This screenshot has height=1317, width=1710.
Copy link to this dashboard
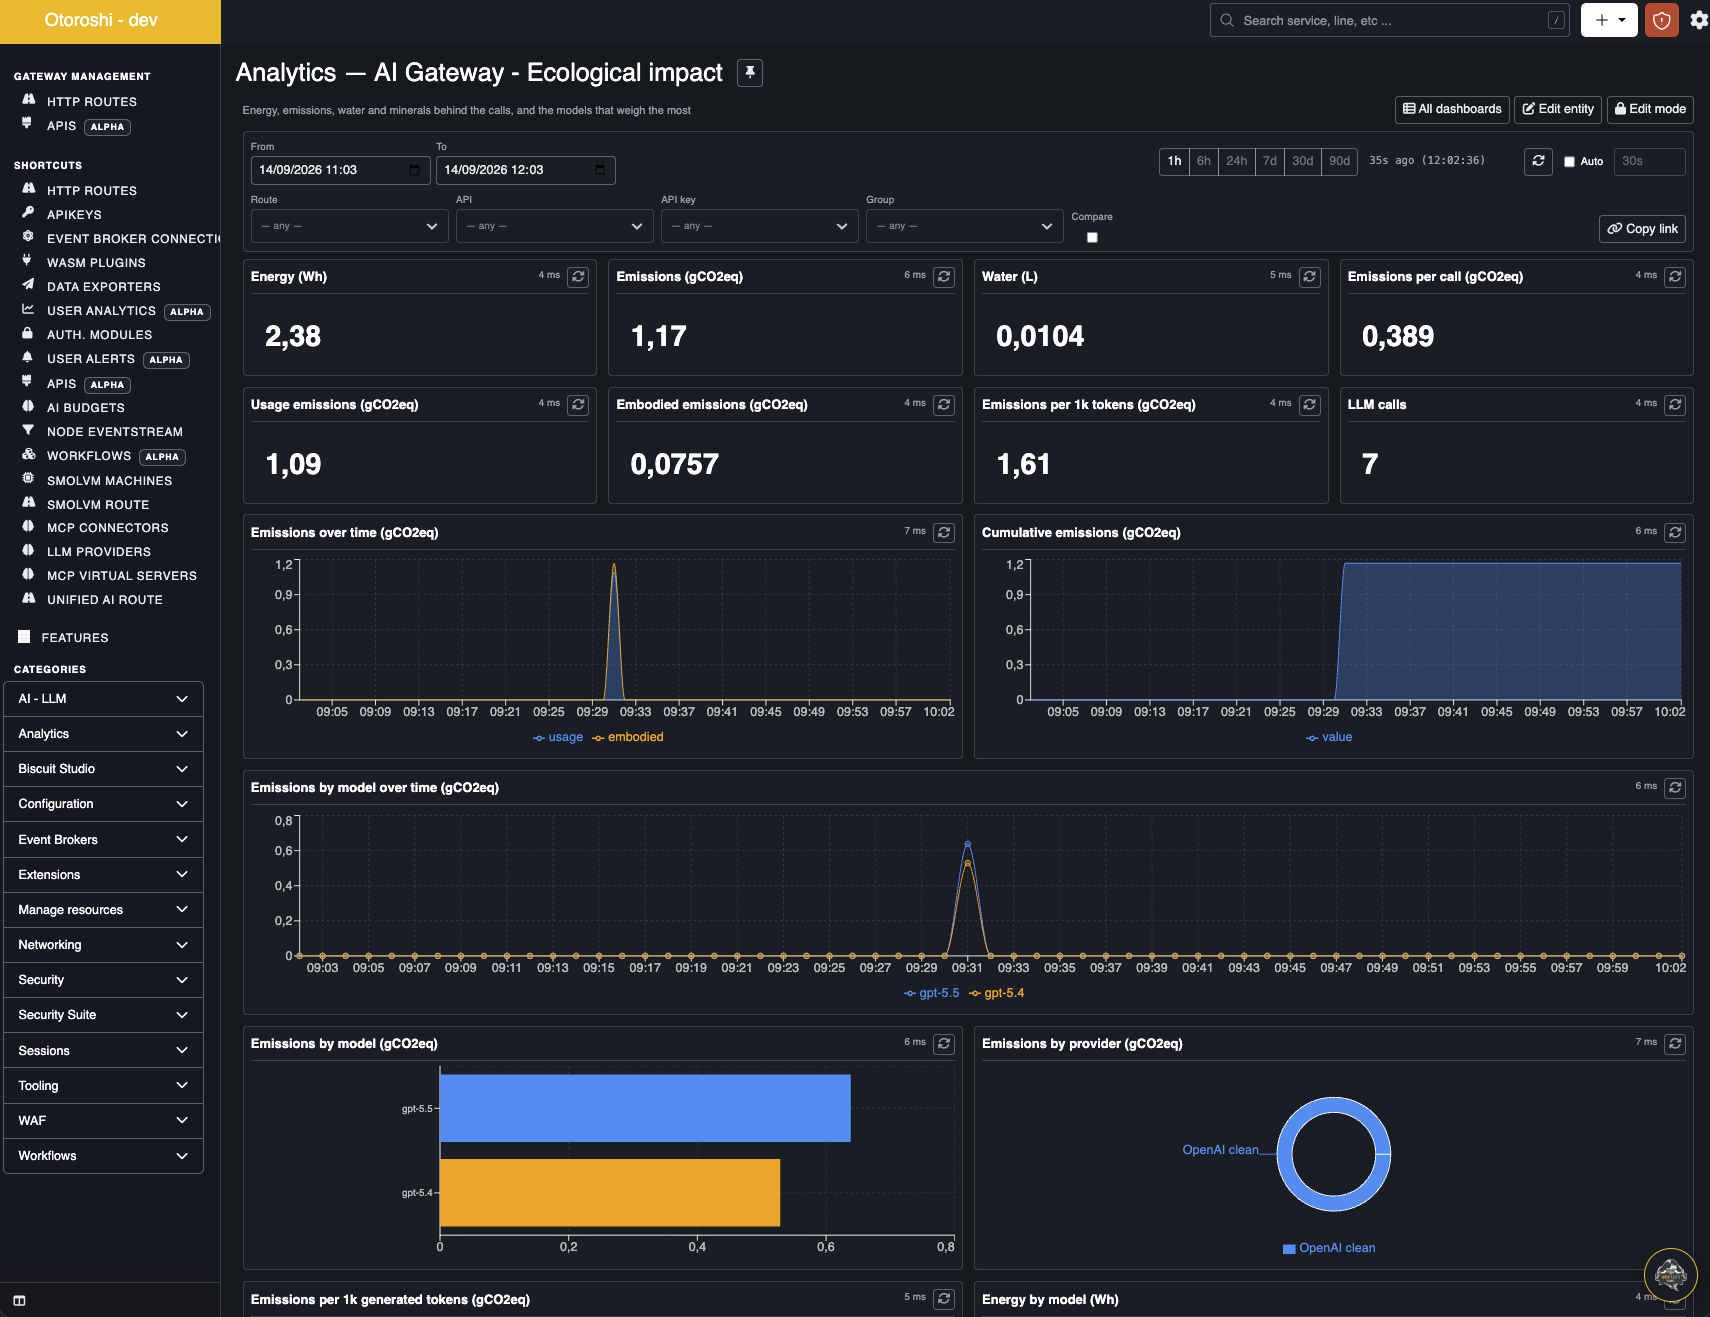(1642, 229)
